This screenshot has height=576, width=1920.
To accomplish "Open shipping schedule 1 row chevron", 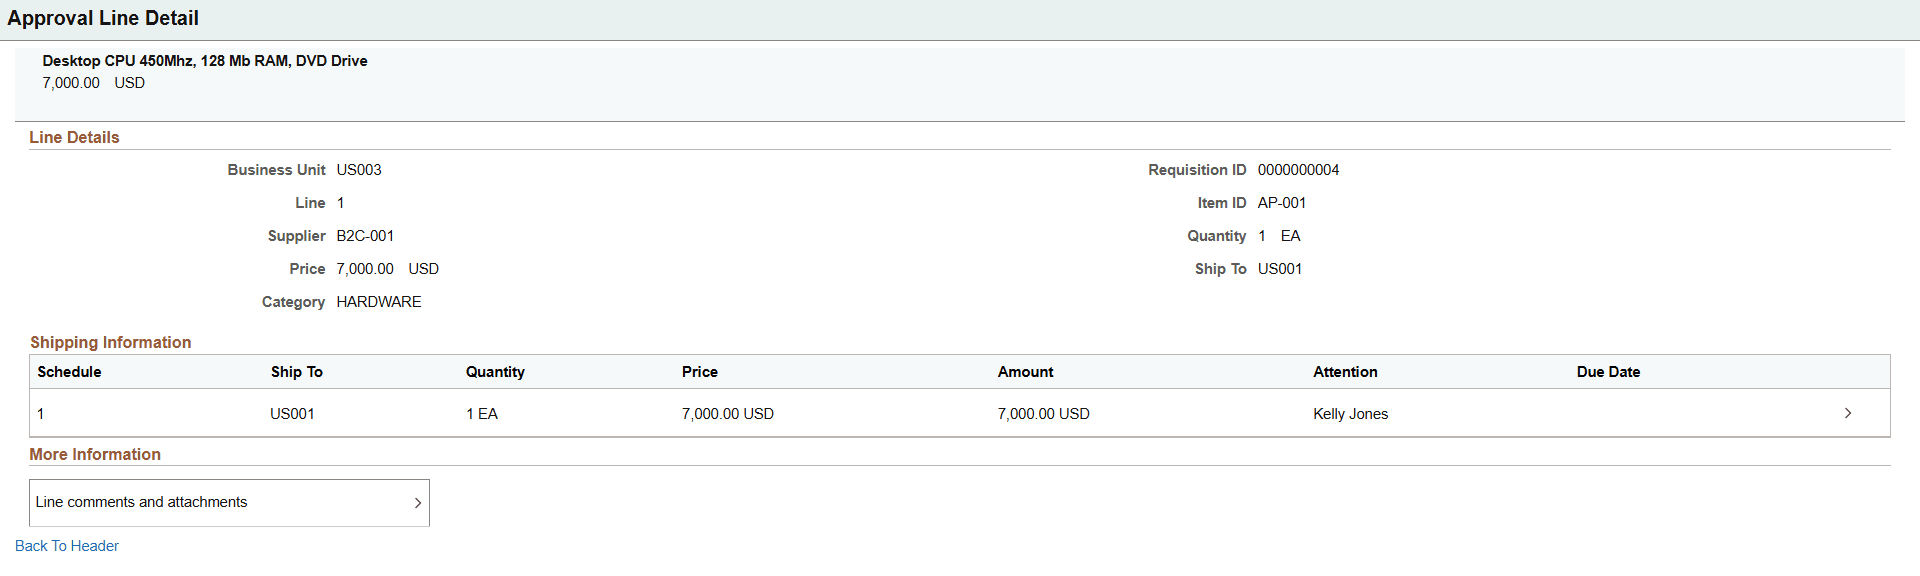I will (1847, 413).
